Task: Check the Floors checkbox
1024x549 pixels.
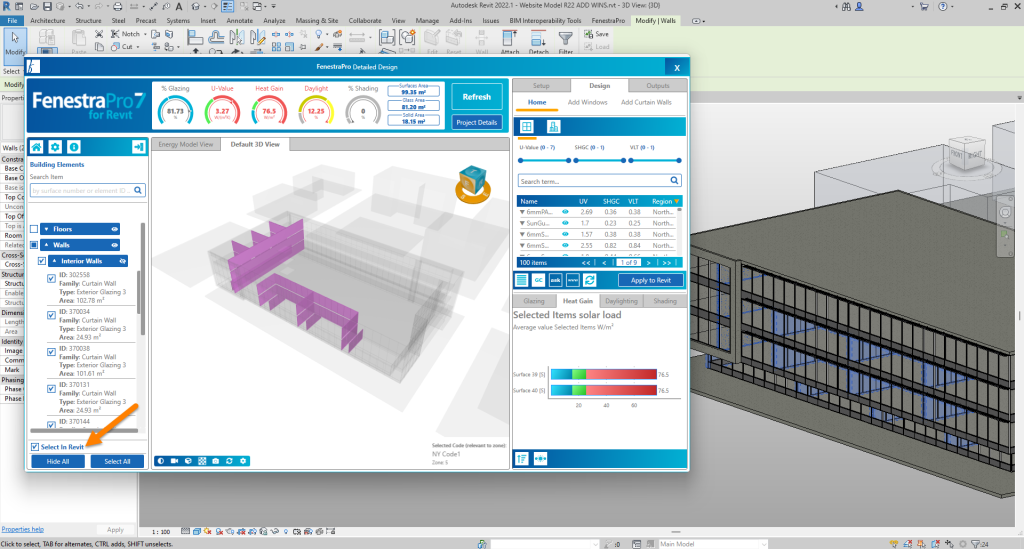Action: 34,229
